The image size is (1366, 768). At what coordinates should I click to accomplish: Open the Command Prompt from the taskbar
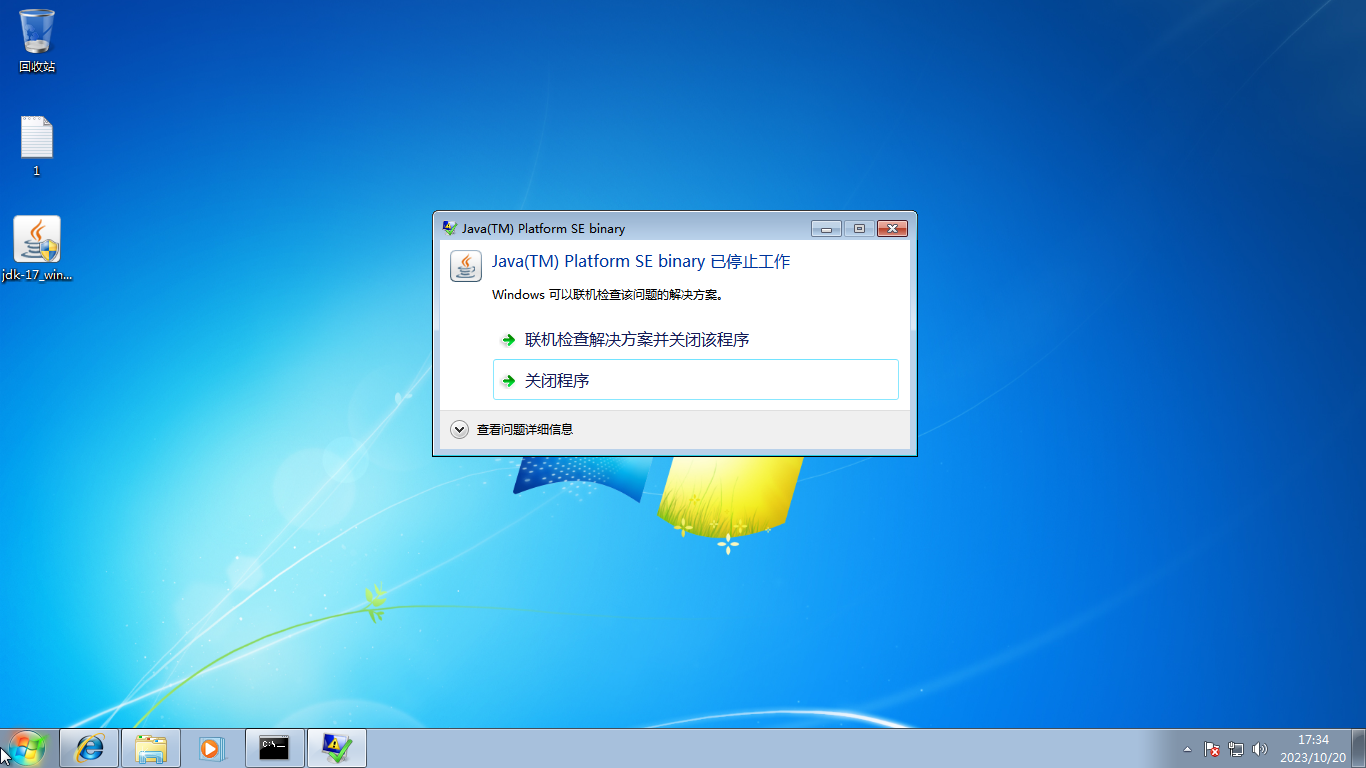coord(274,747)
